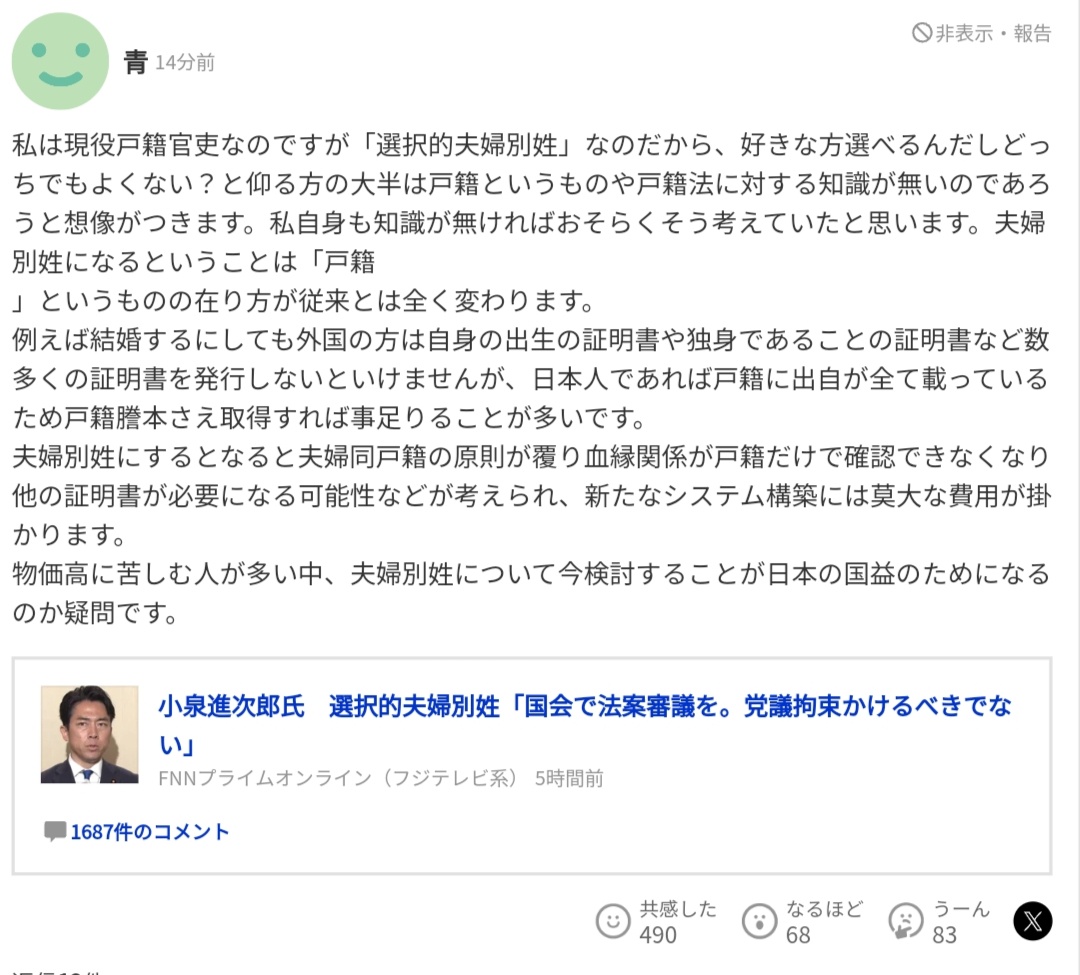View the 1687件のコメント link
The width and height of the screenshot is (1080, 975).
pyautogui.click(x=150, y=832)
